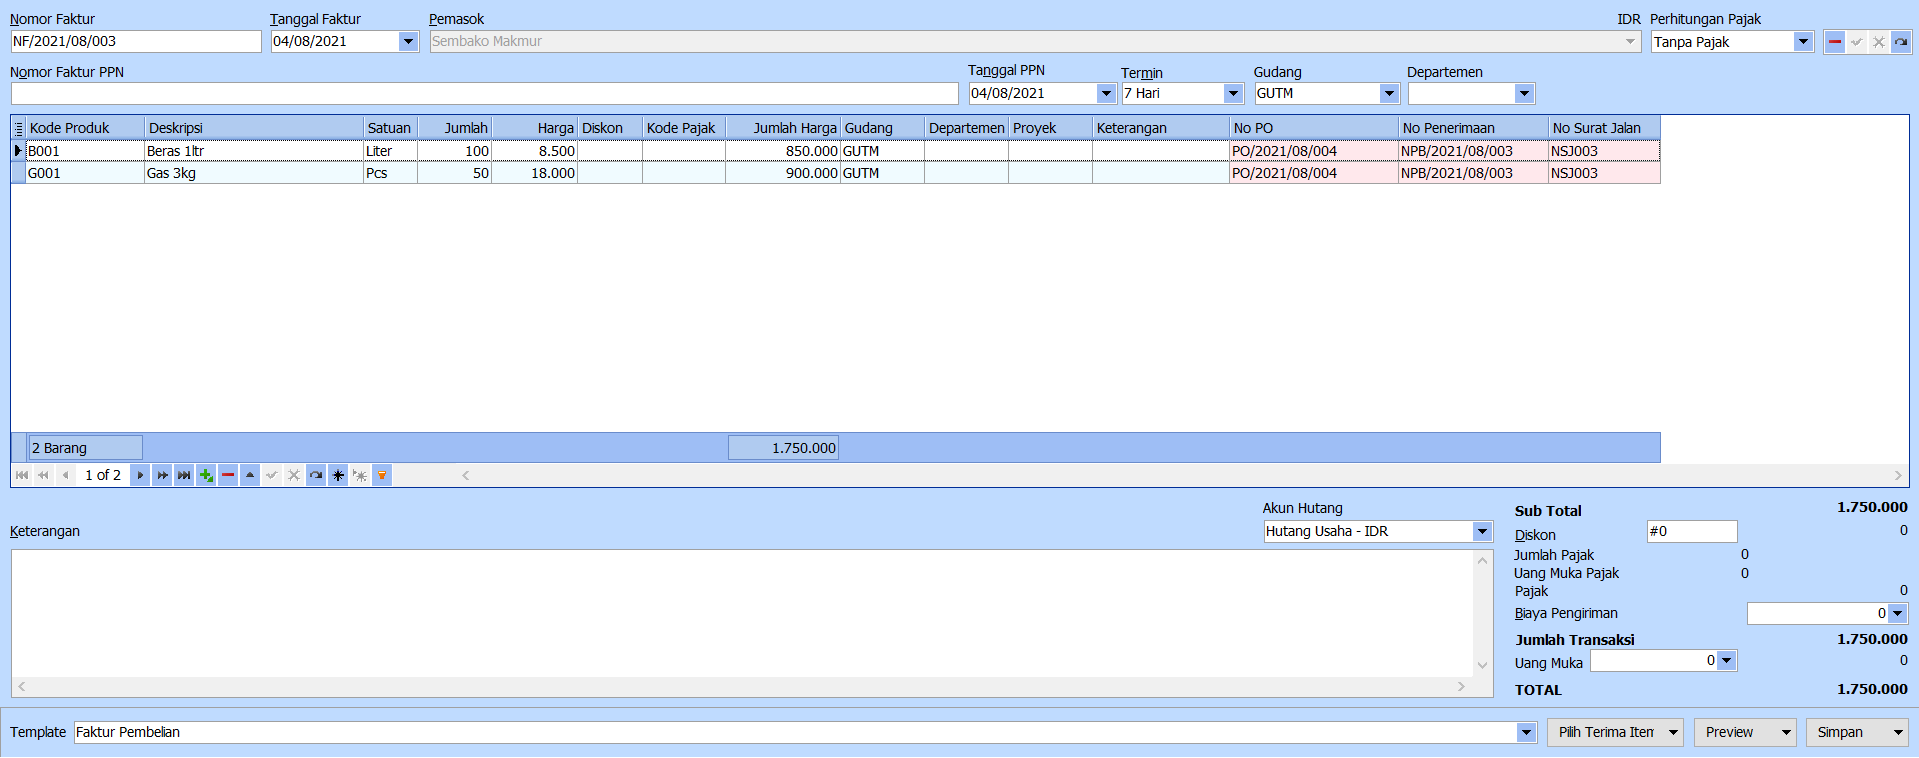Expand the Perhitungan Pajak dropdown
The height and width of the screenshot is (758, 1919).
tap(1803, 42)
